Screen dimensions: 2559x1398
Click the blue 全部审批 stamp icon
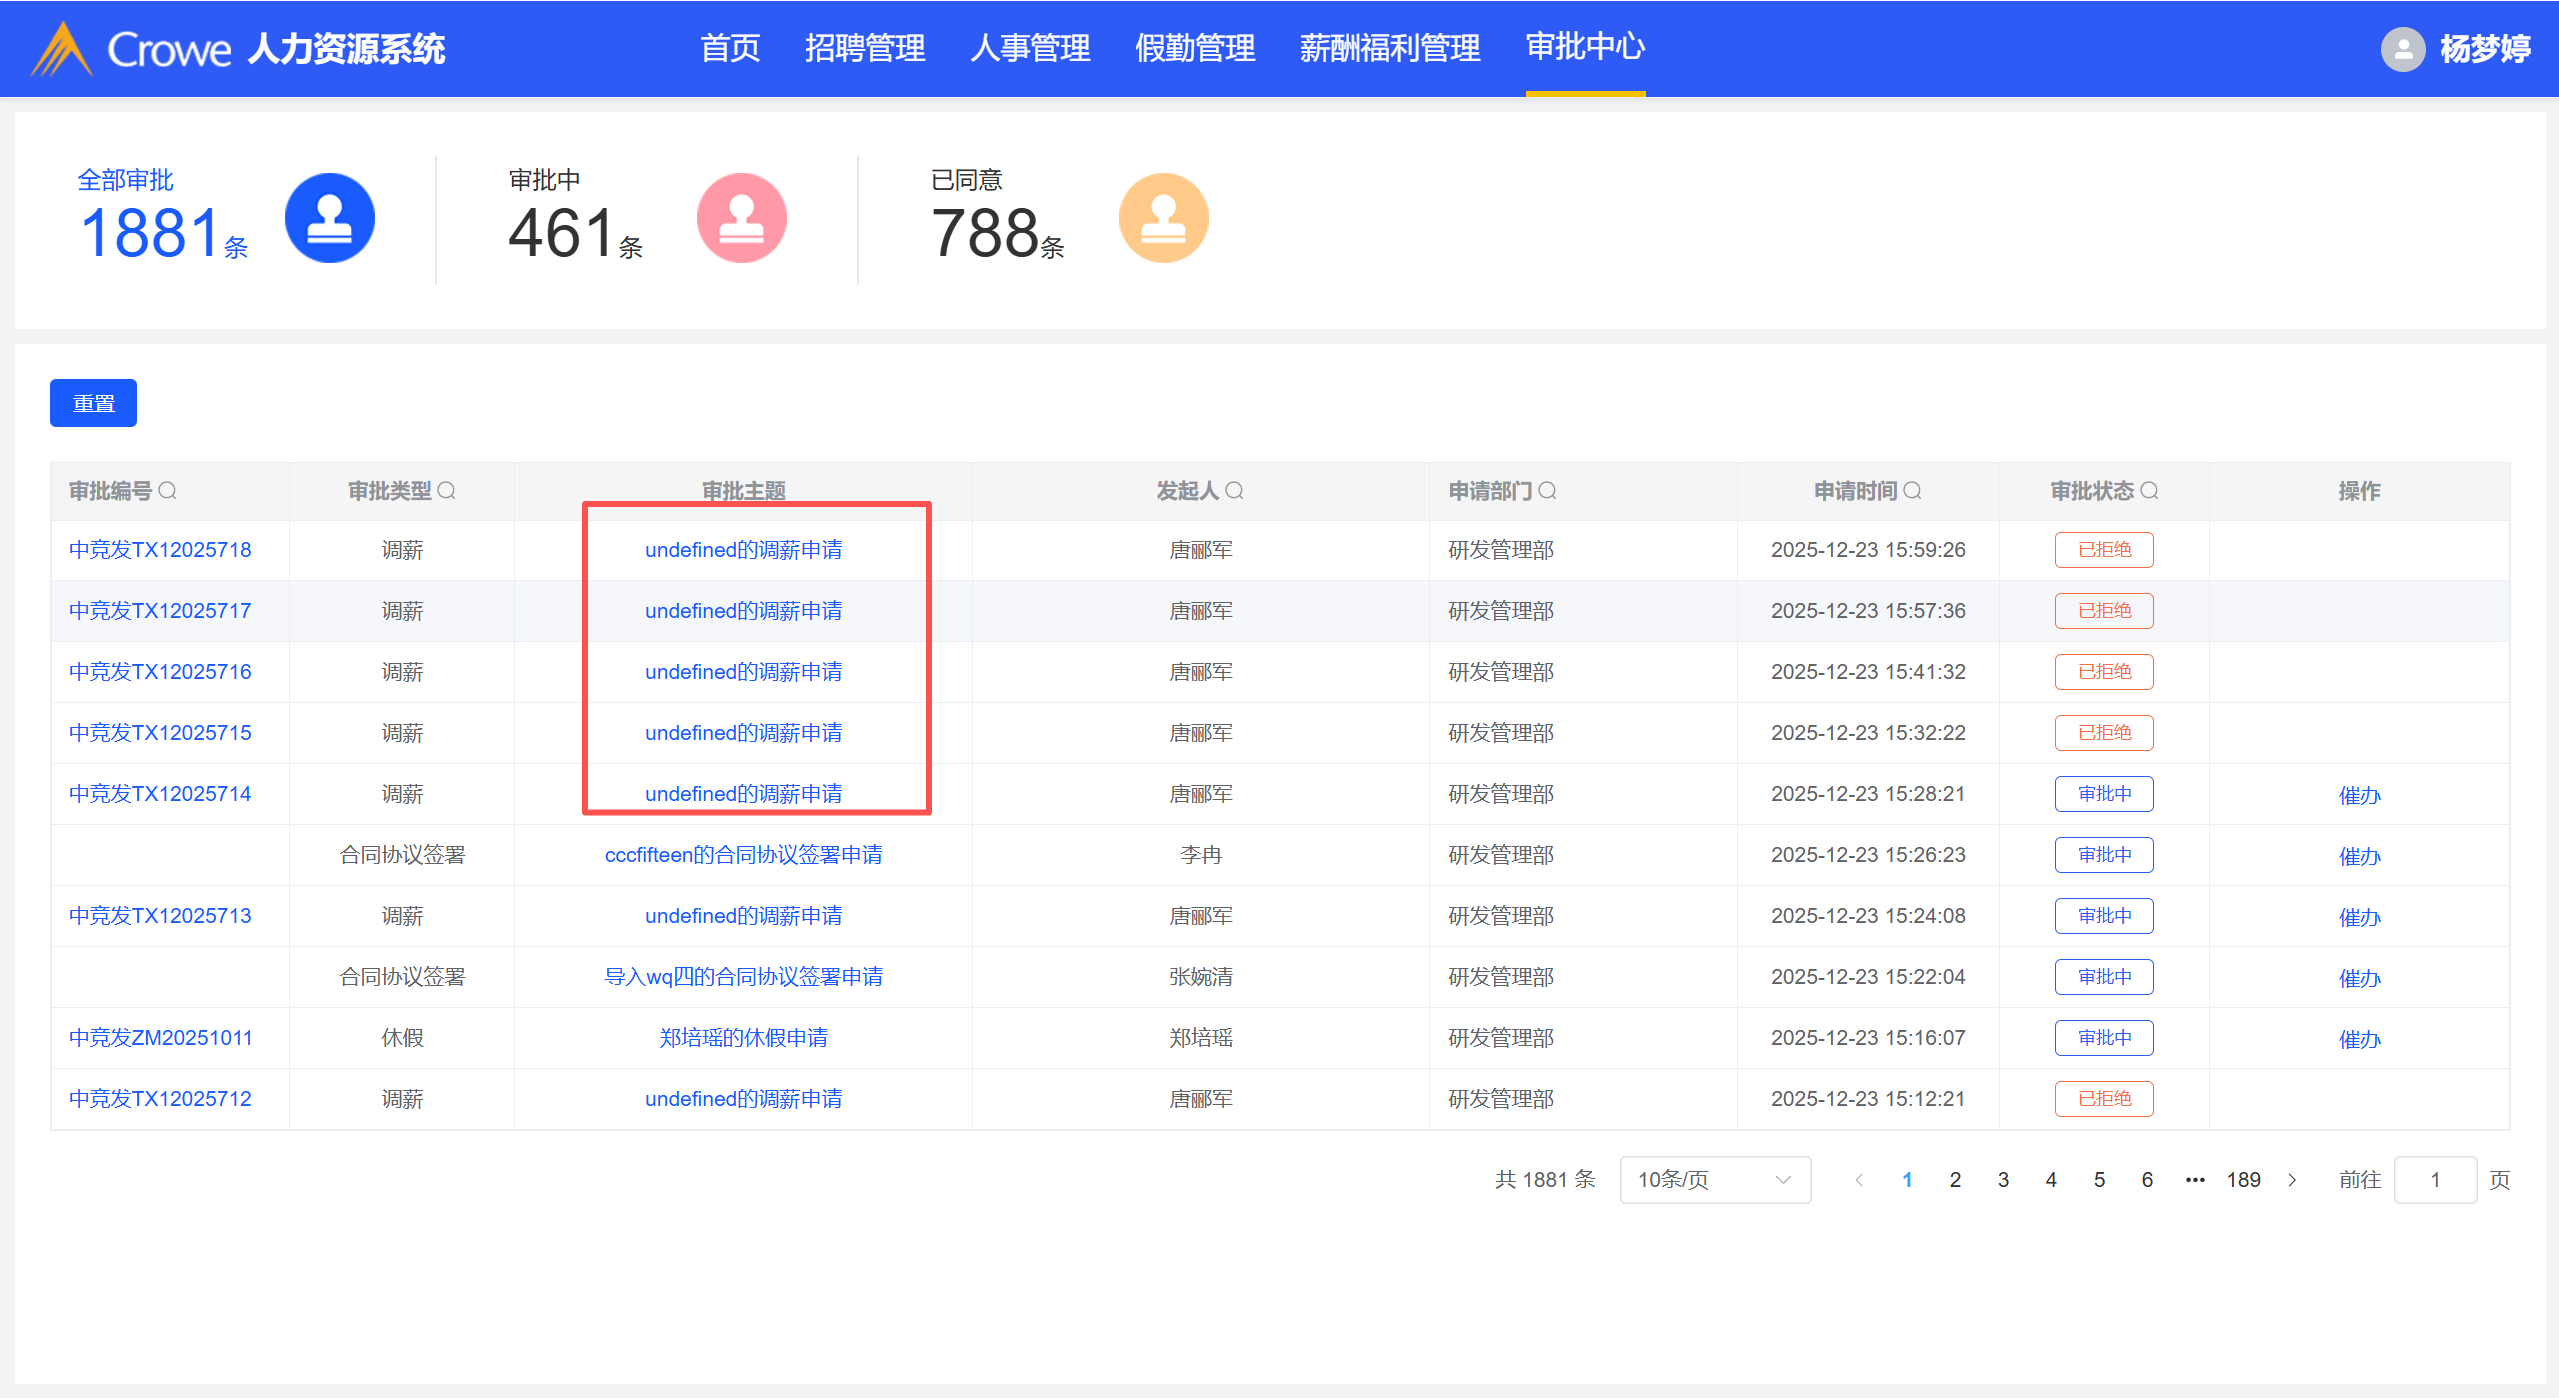coord(329,218)
